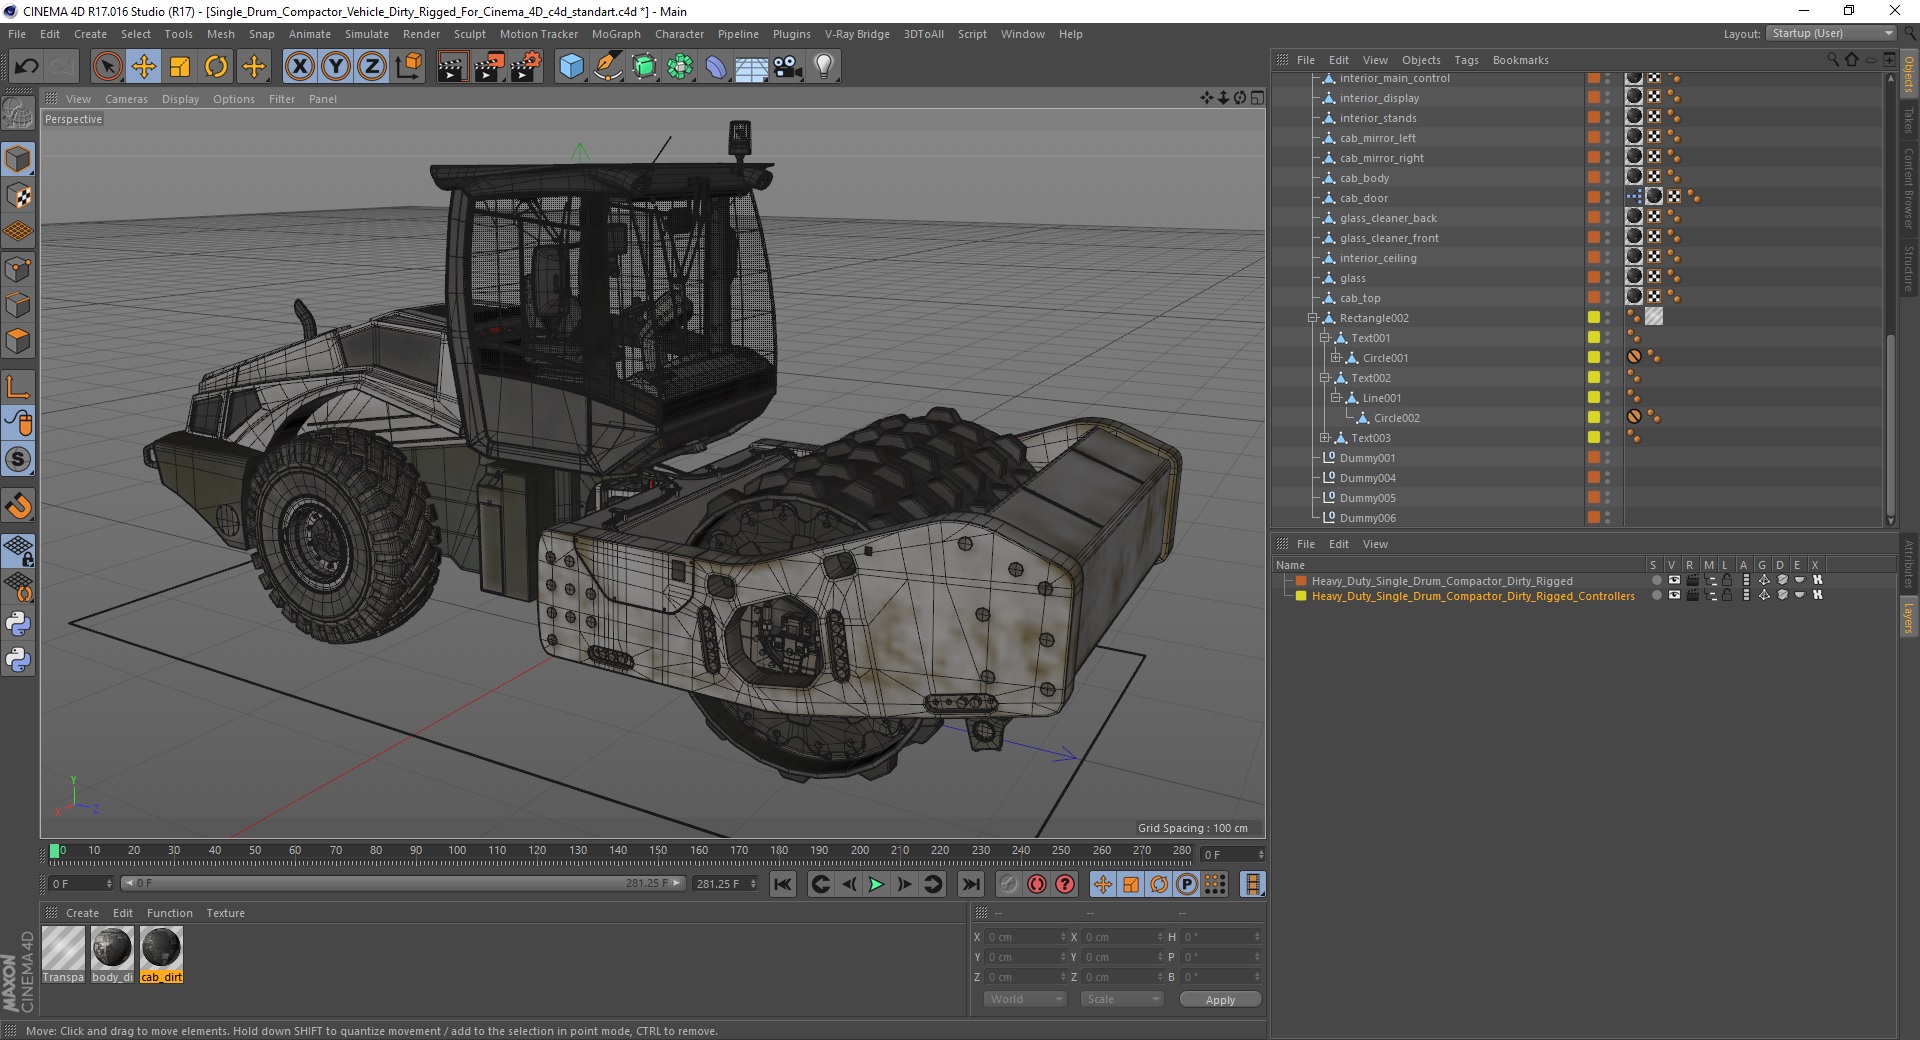
Task: Add a camera object
Action: click(x=788, y=67)
